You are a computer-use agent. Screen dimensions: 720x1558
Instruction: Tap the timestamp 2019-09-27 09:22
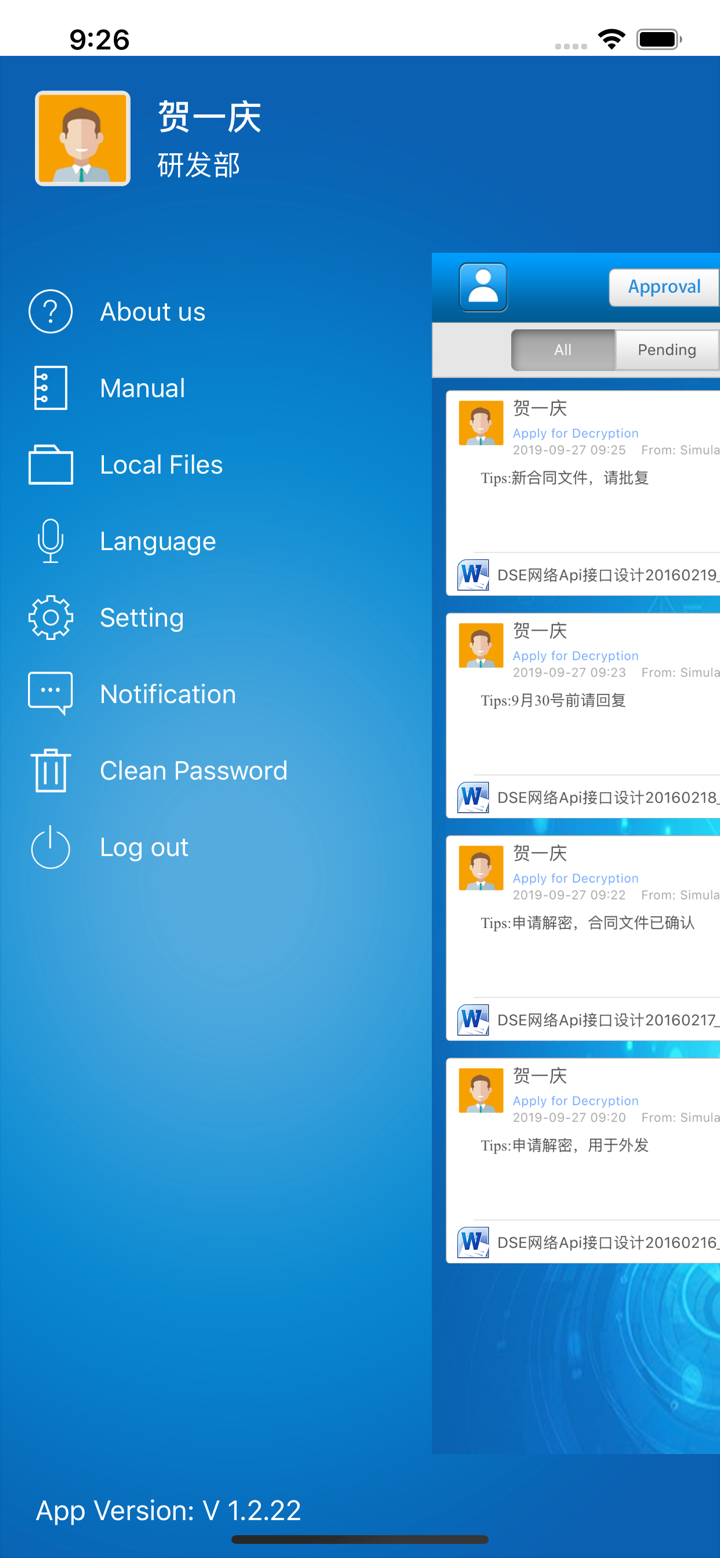click(570, 895)
